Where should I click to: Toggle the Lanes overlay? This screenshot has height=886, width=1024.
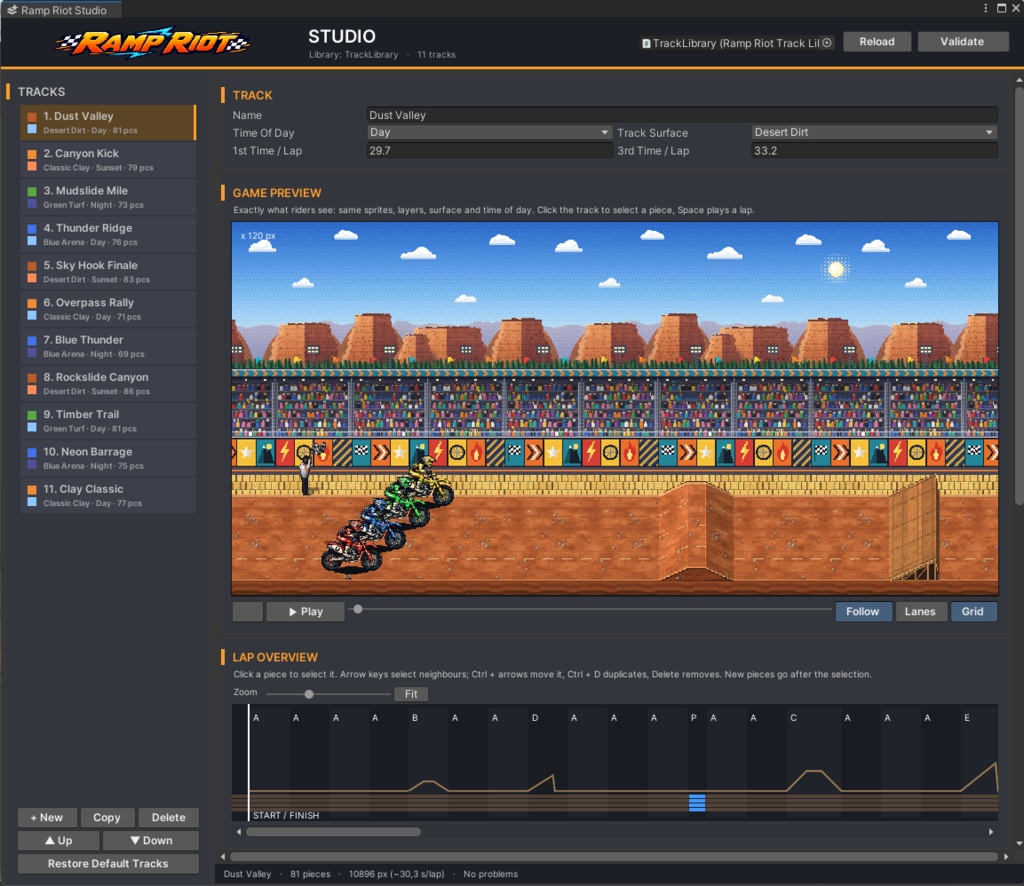(x=920, y=612)
